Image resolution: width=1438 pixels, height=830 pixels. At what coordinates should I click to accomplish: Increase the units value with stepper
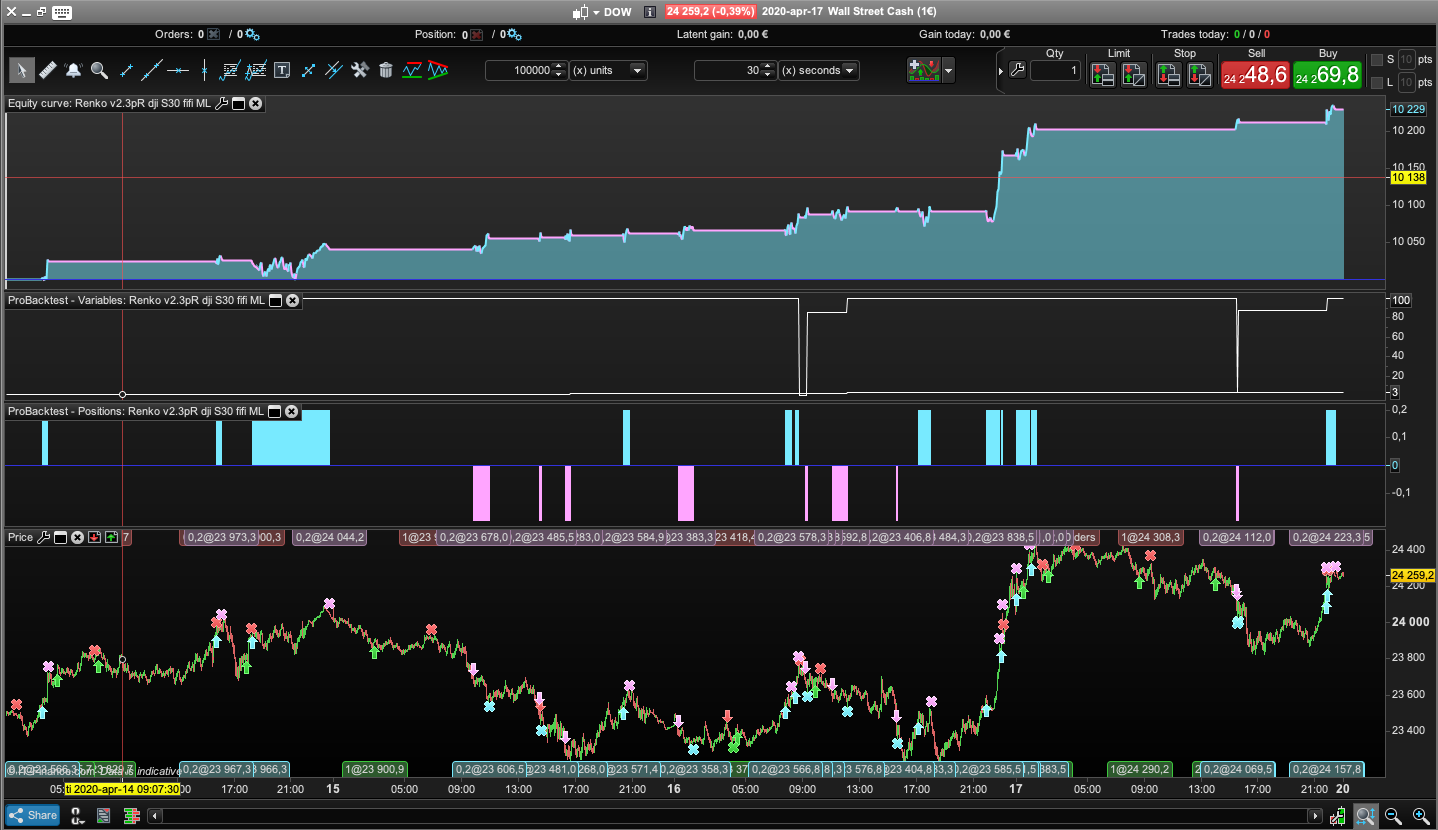[x=560, y=66]
